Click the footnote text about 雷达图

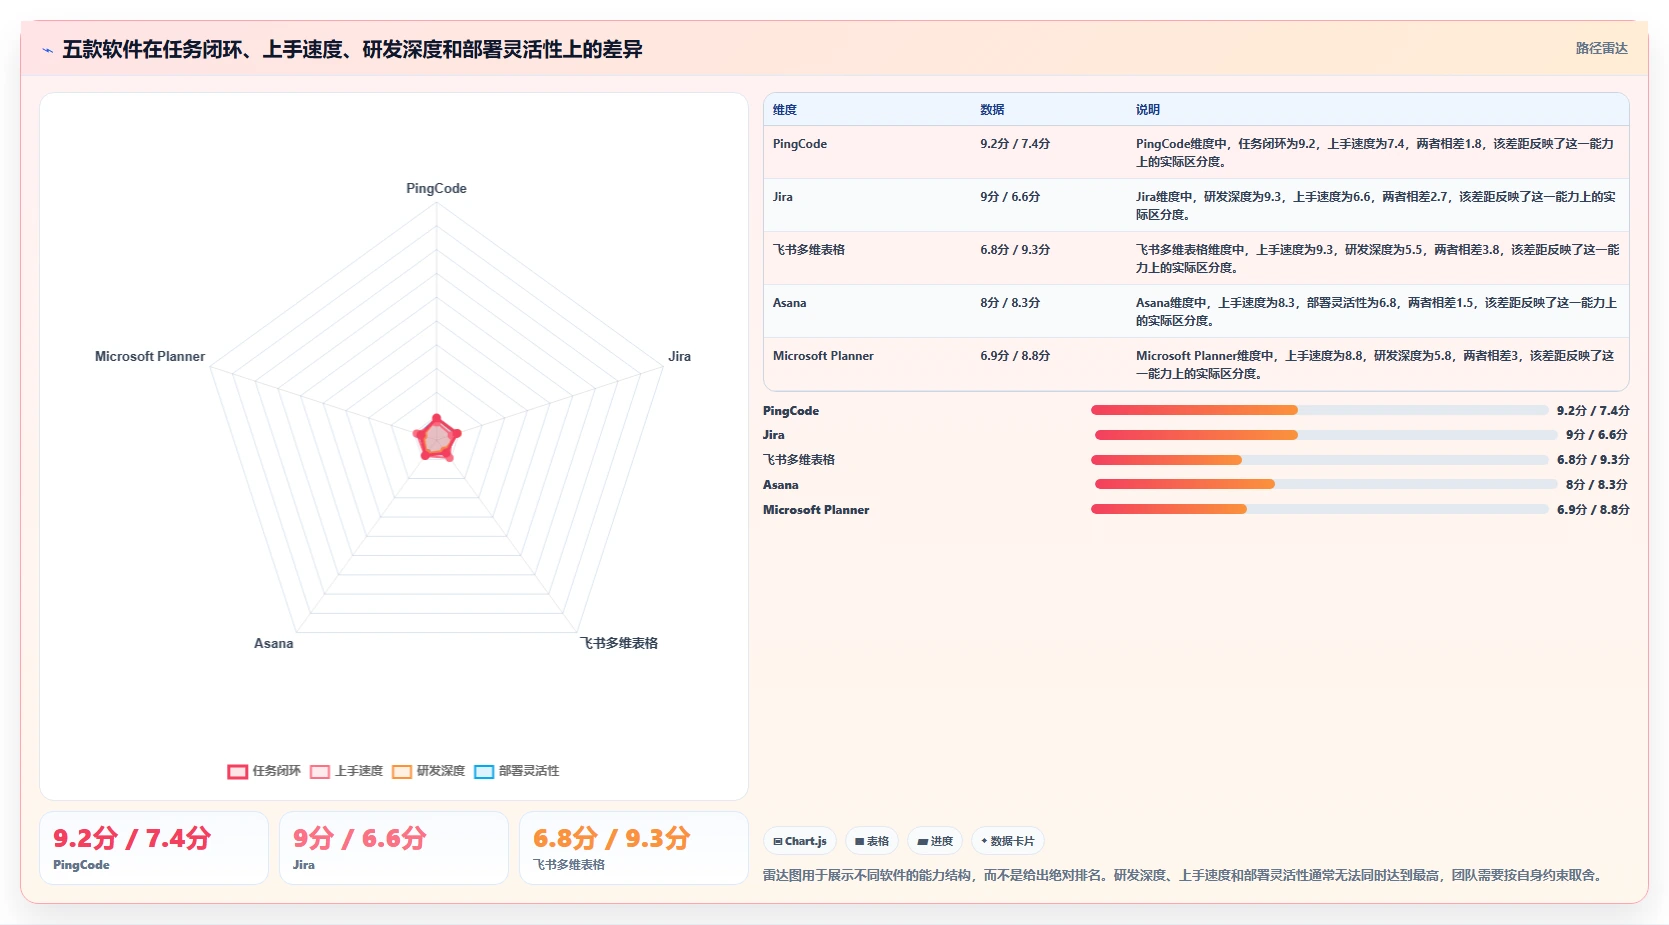click(1184, 875)
